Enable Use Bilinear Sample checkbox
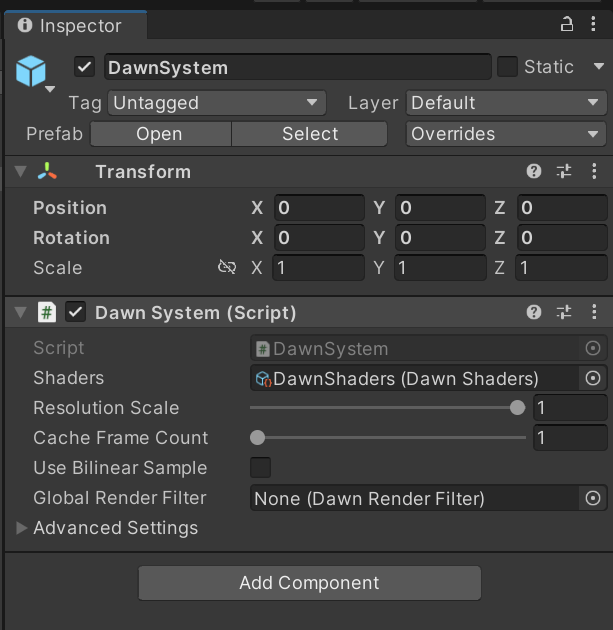 tap(260, 468)
